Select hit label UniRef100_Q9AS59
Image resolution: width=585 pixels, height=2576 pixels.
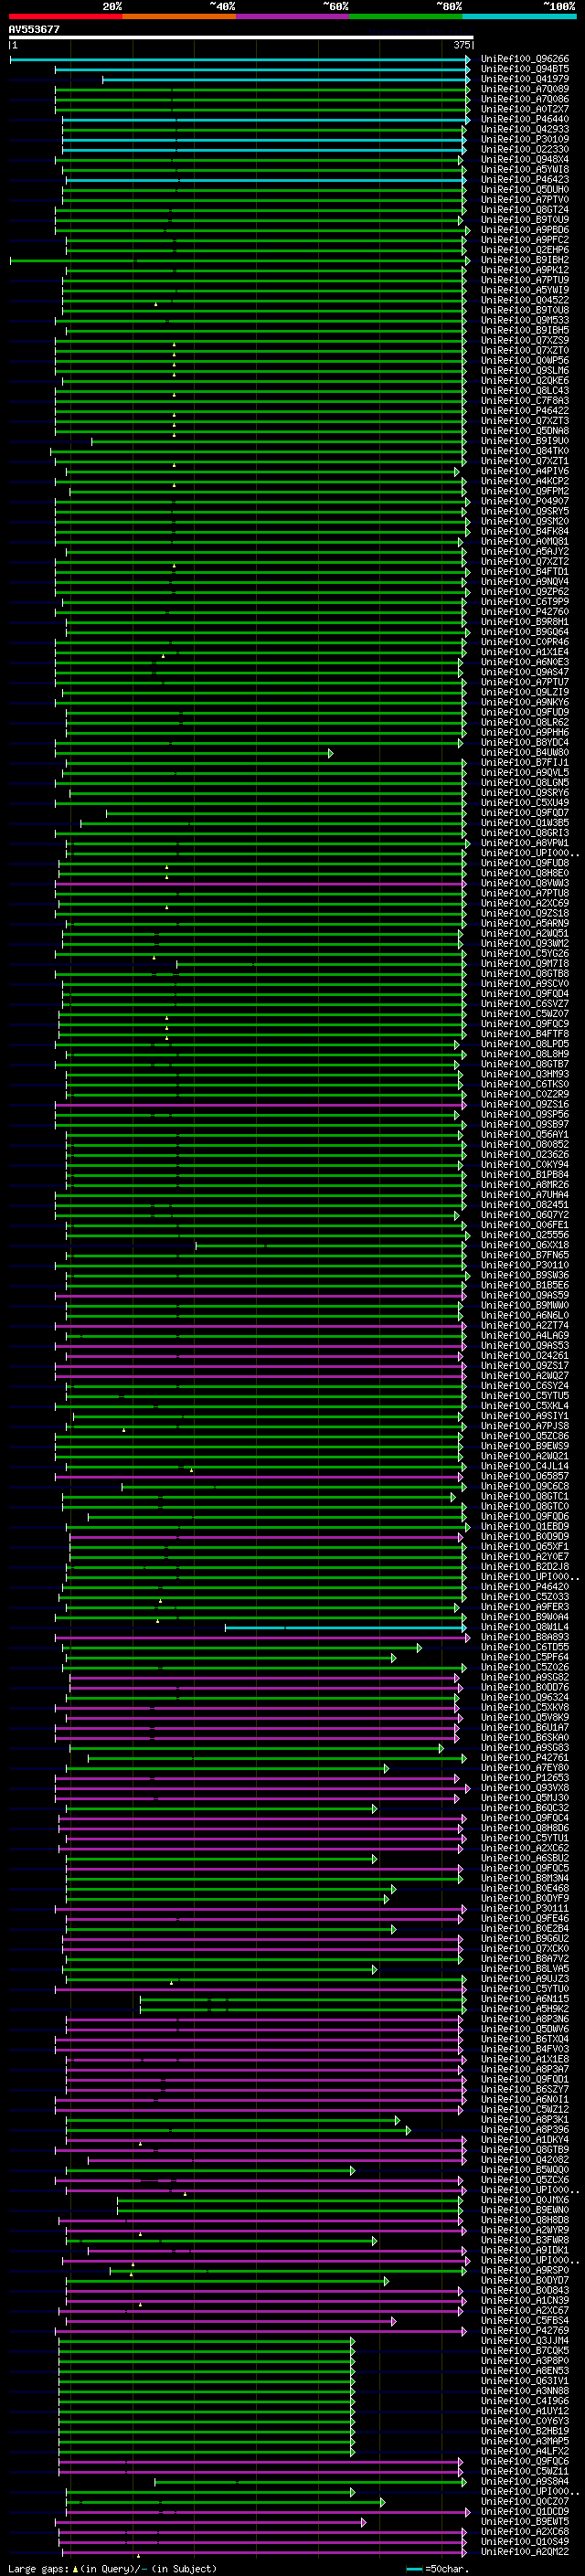[524, 1295]
